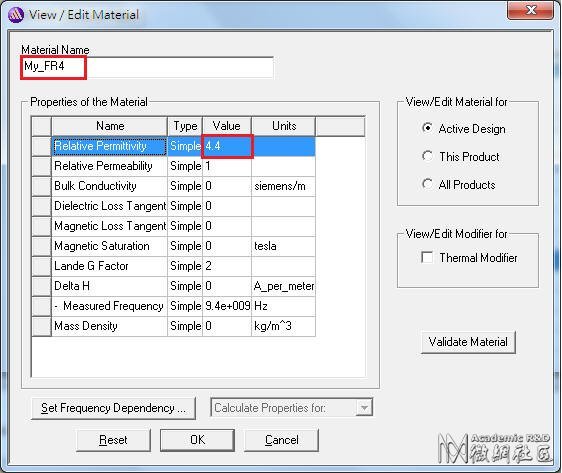Click the Material Name text field
The height and width of the screenshot is (473, 562).
pyautogui.click(x=147, y=67)
